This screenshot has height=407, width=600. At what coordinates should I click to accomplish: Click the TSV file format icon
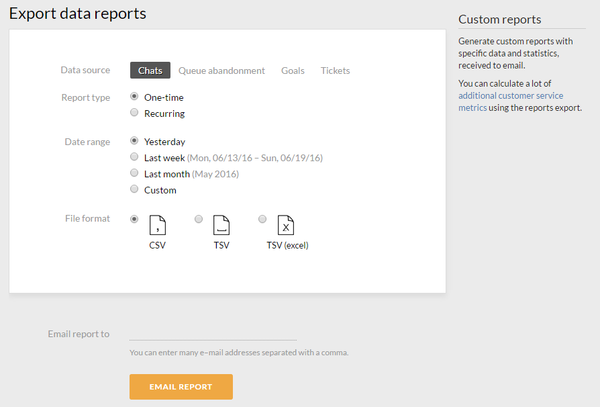(x=221, y=224)
